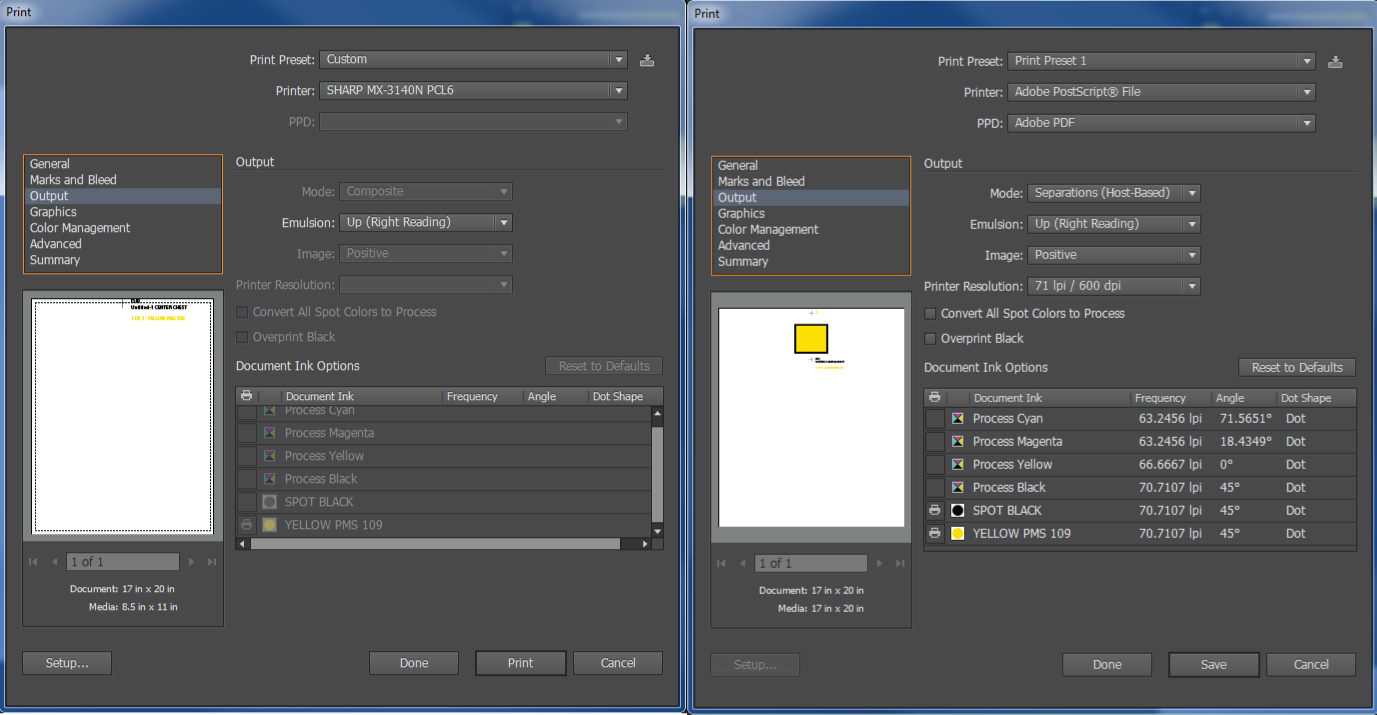Click Process Magenta ink type icon, right dialog
1377x715 pixels.
click(x=958, y=441)
